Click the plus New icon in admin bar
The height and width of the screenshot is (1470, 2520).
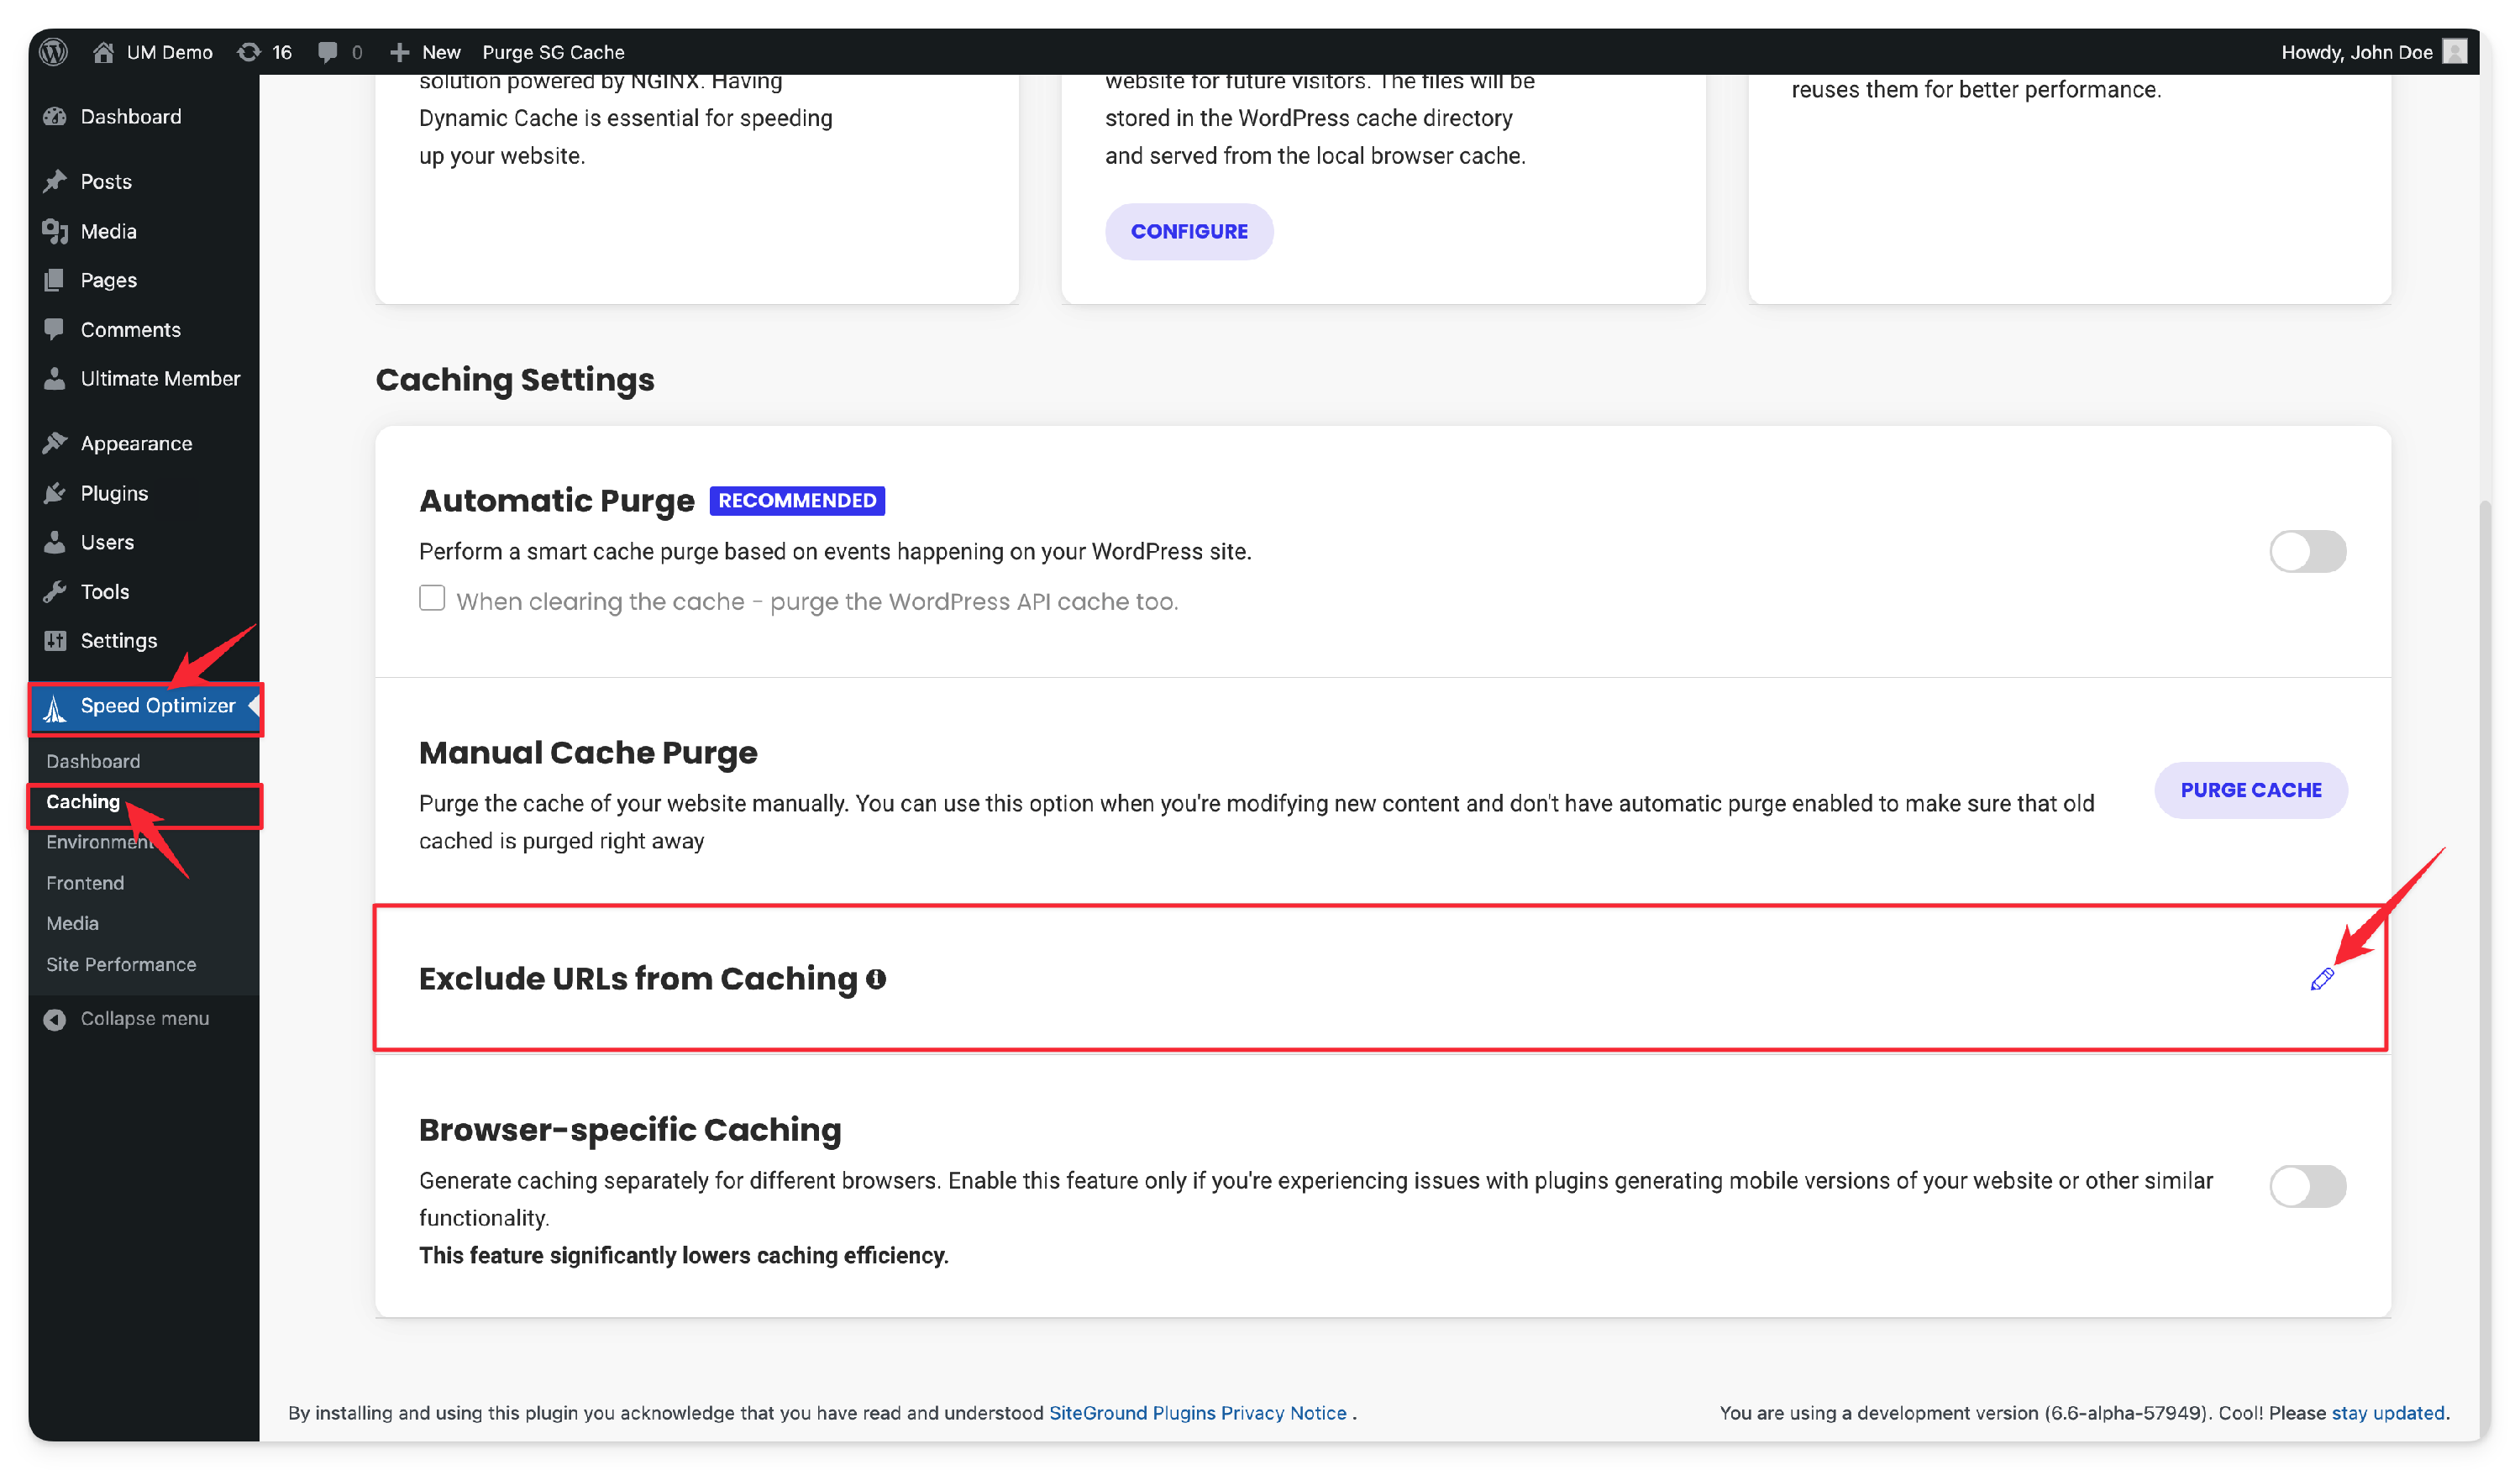(400, 52)
